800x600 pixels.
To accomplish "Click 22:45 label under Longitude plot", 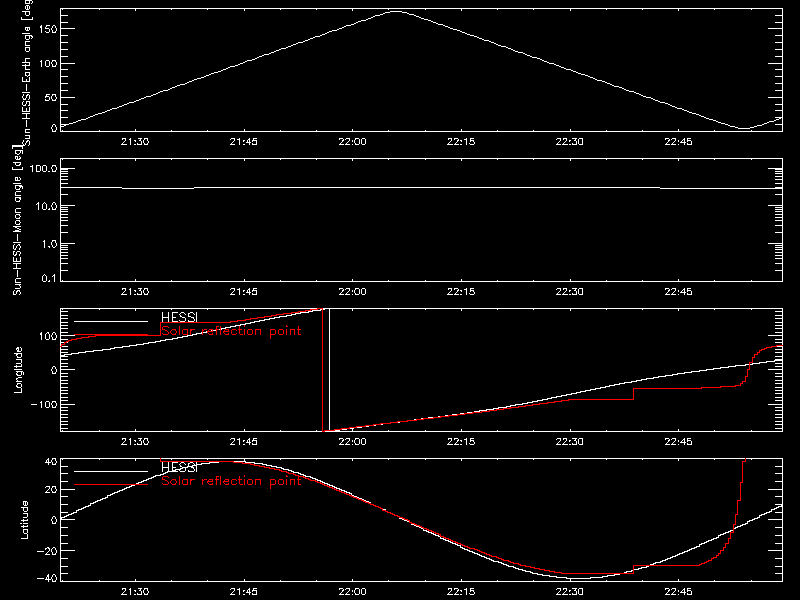I will (679, 442).
